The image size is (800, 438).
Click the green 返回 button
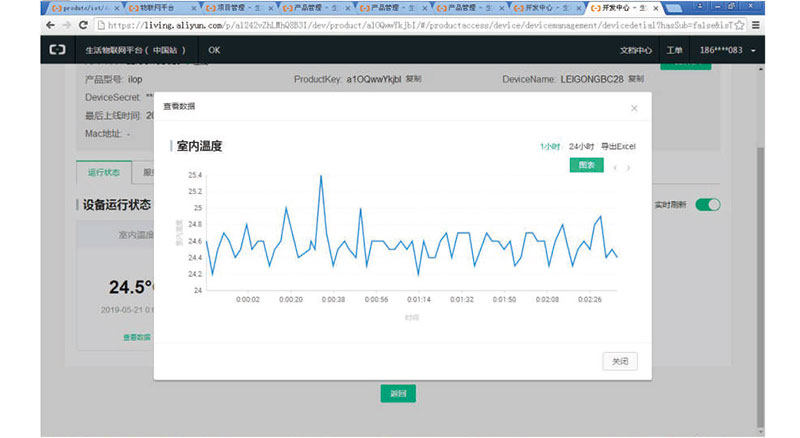coord(398,394)
